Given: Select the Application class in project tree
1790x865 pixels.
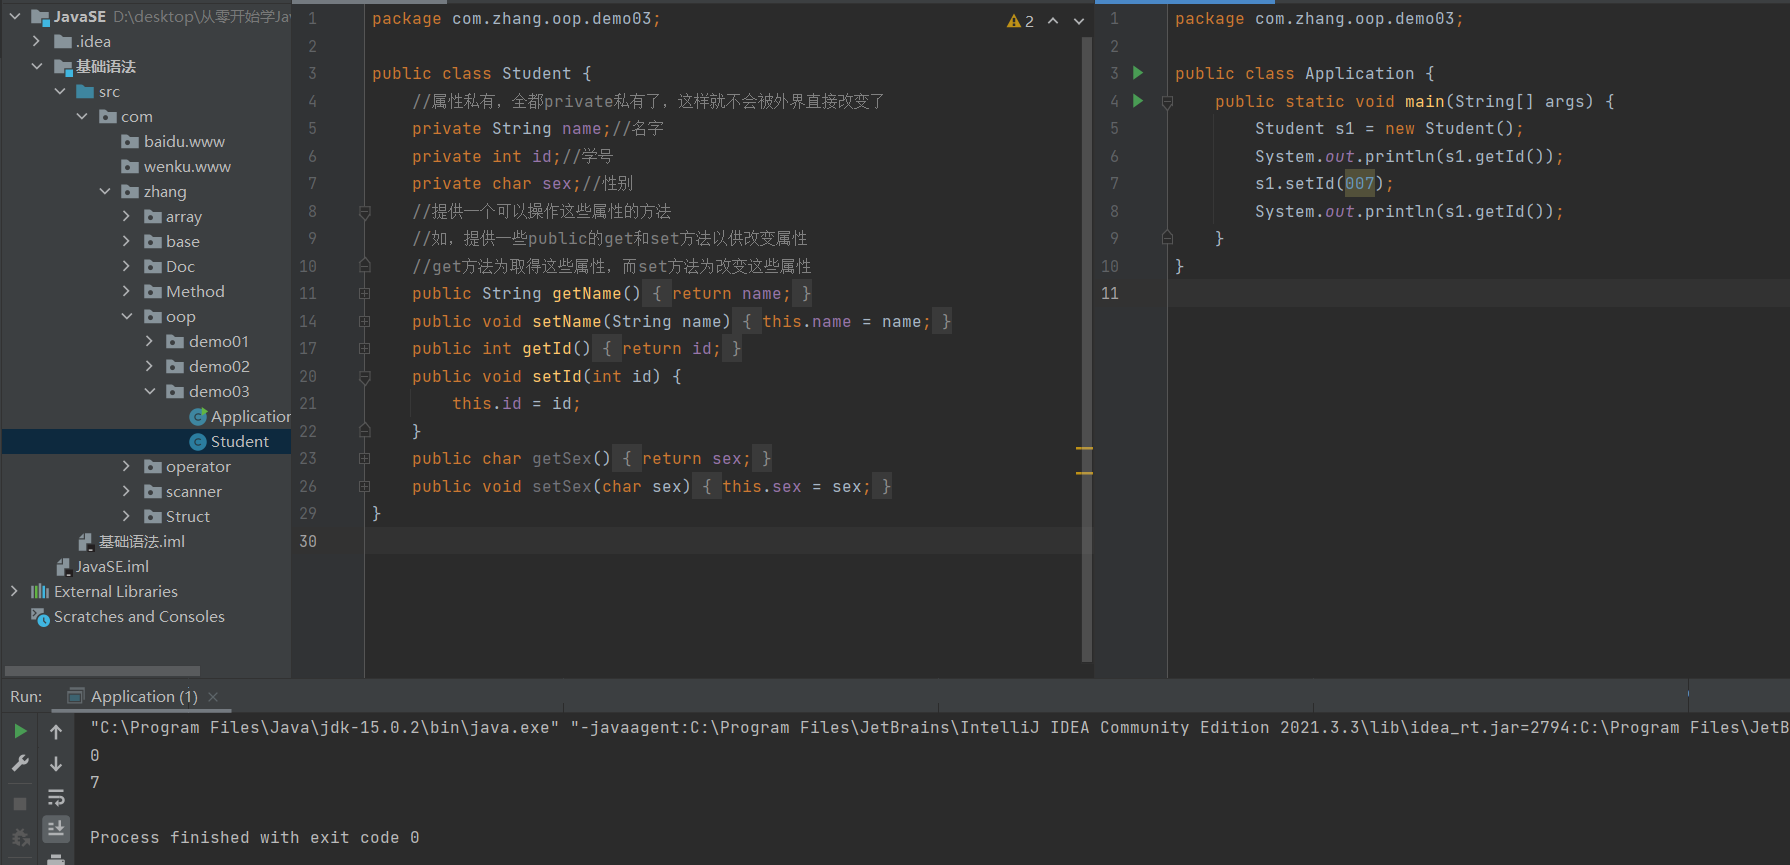Looking at the screenshot, I should coord(240,416).
